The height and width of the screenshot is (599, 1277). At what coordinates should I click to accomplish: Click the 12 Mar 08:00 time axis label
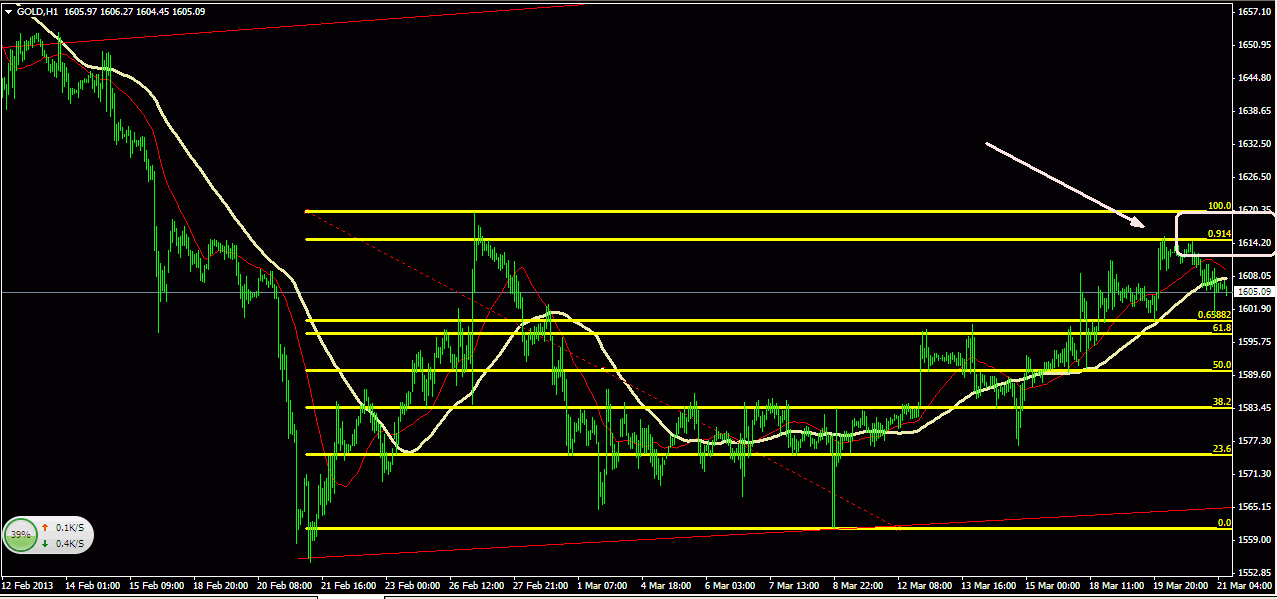[926, 585]
